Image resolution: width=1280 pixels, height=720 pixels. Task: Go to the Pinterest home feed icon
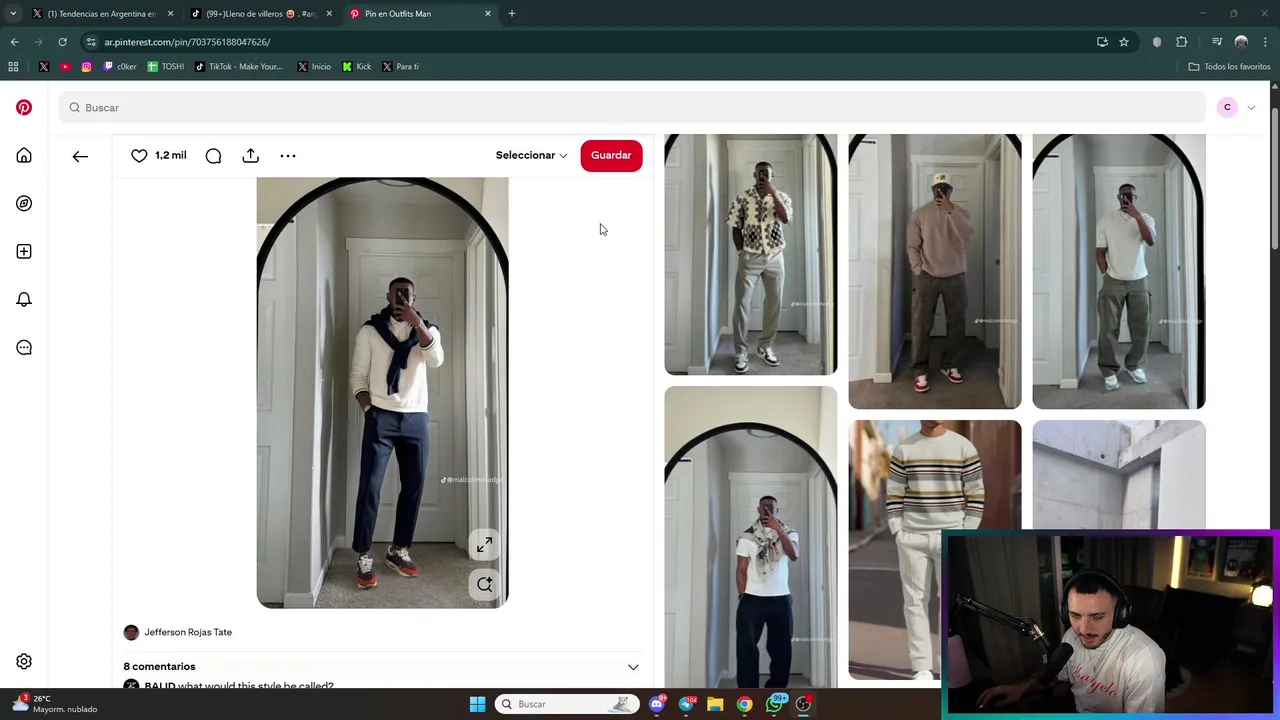pyautogui.click(x=24, y=155)
